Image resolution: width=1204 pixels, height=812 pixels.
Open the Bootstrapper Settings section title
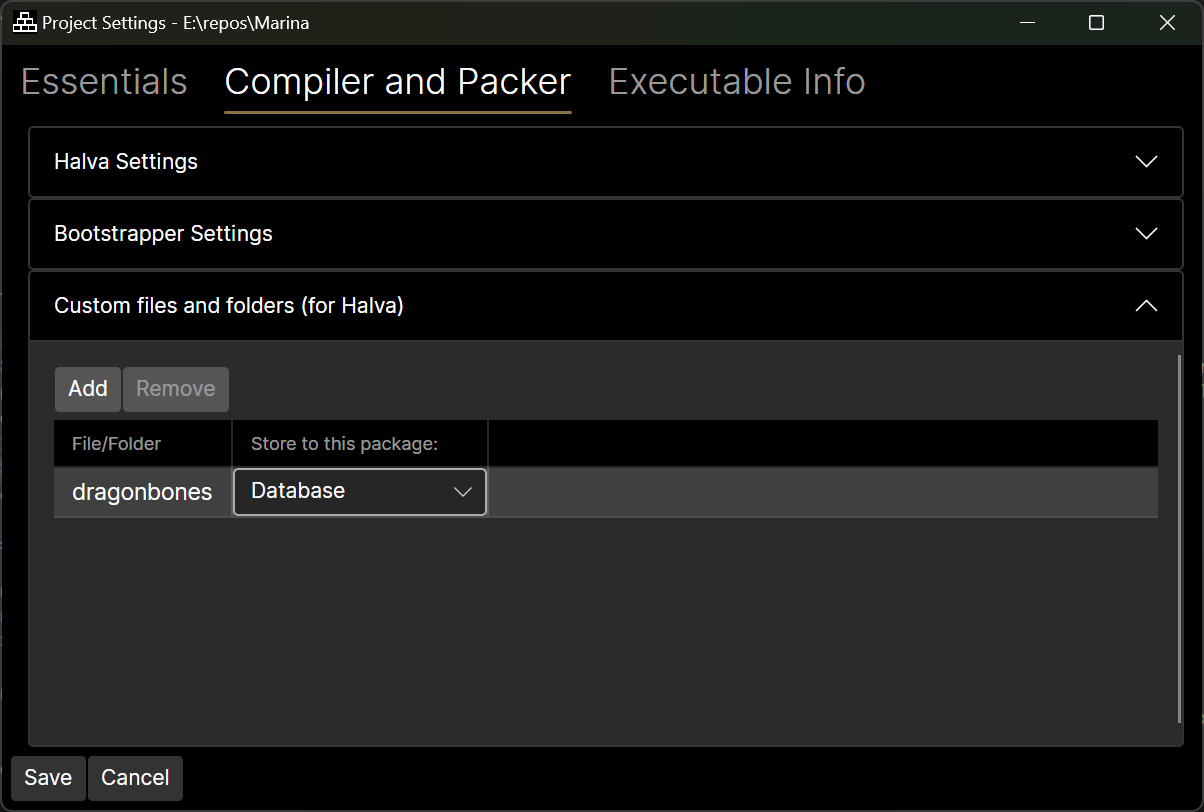coord(163,234)
